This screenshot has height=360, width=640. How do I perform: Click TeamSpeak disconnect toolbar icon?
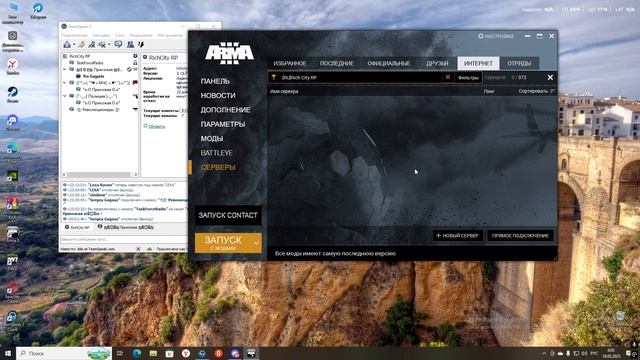(x=82, y=44)
